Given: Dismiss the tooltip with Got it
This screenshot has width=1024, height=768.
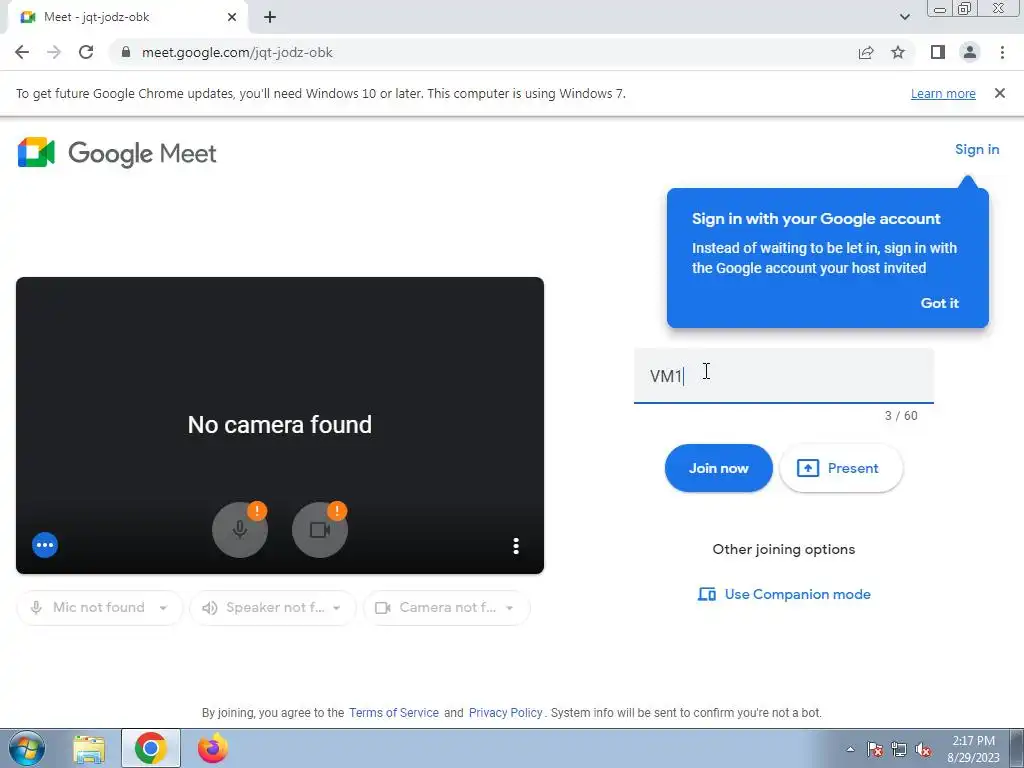Looking at the screenshot, I should [x=939, y=303].
